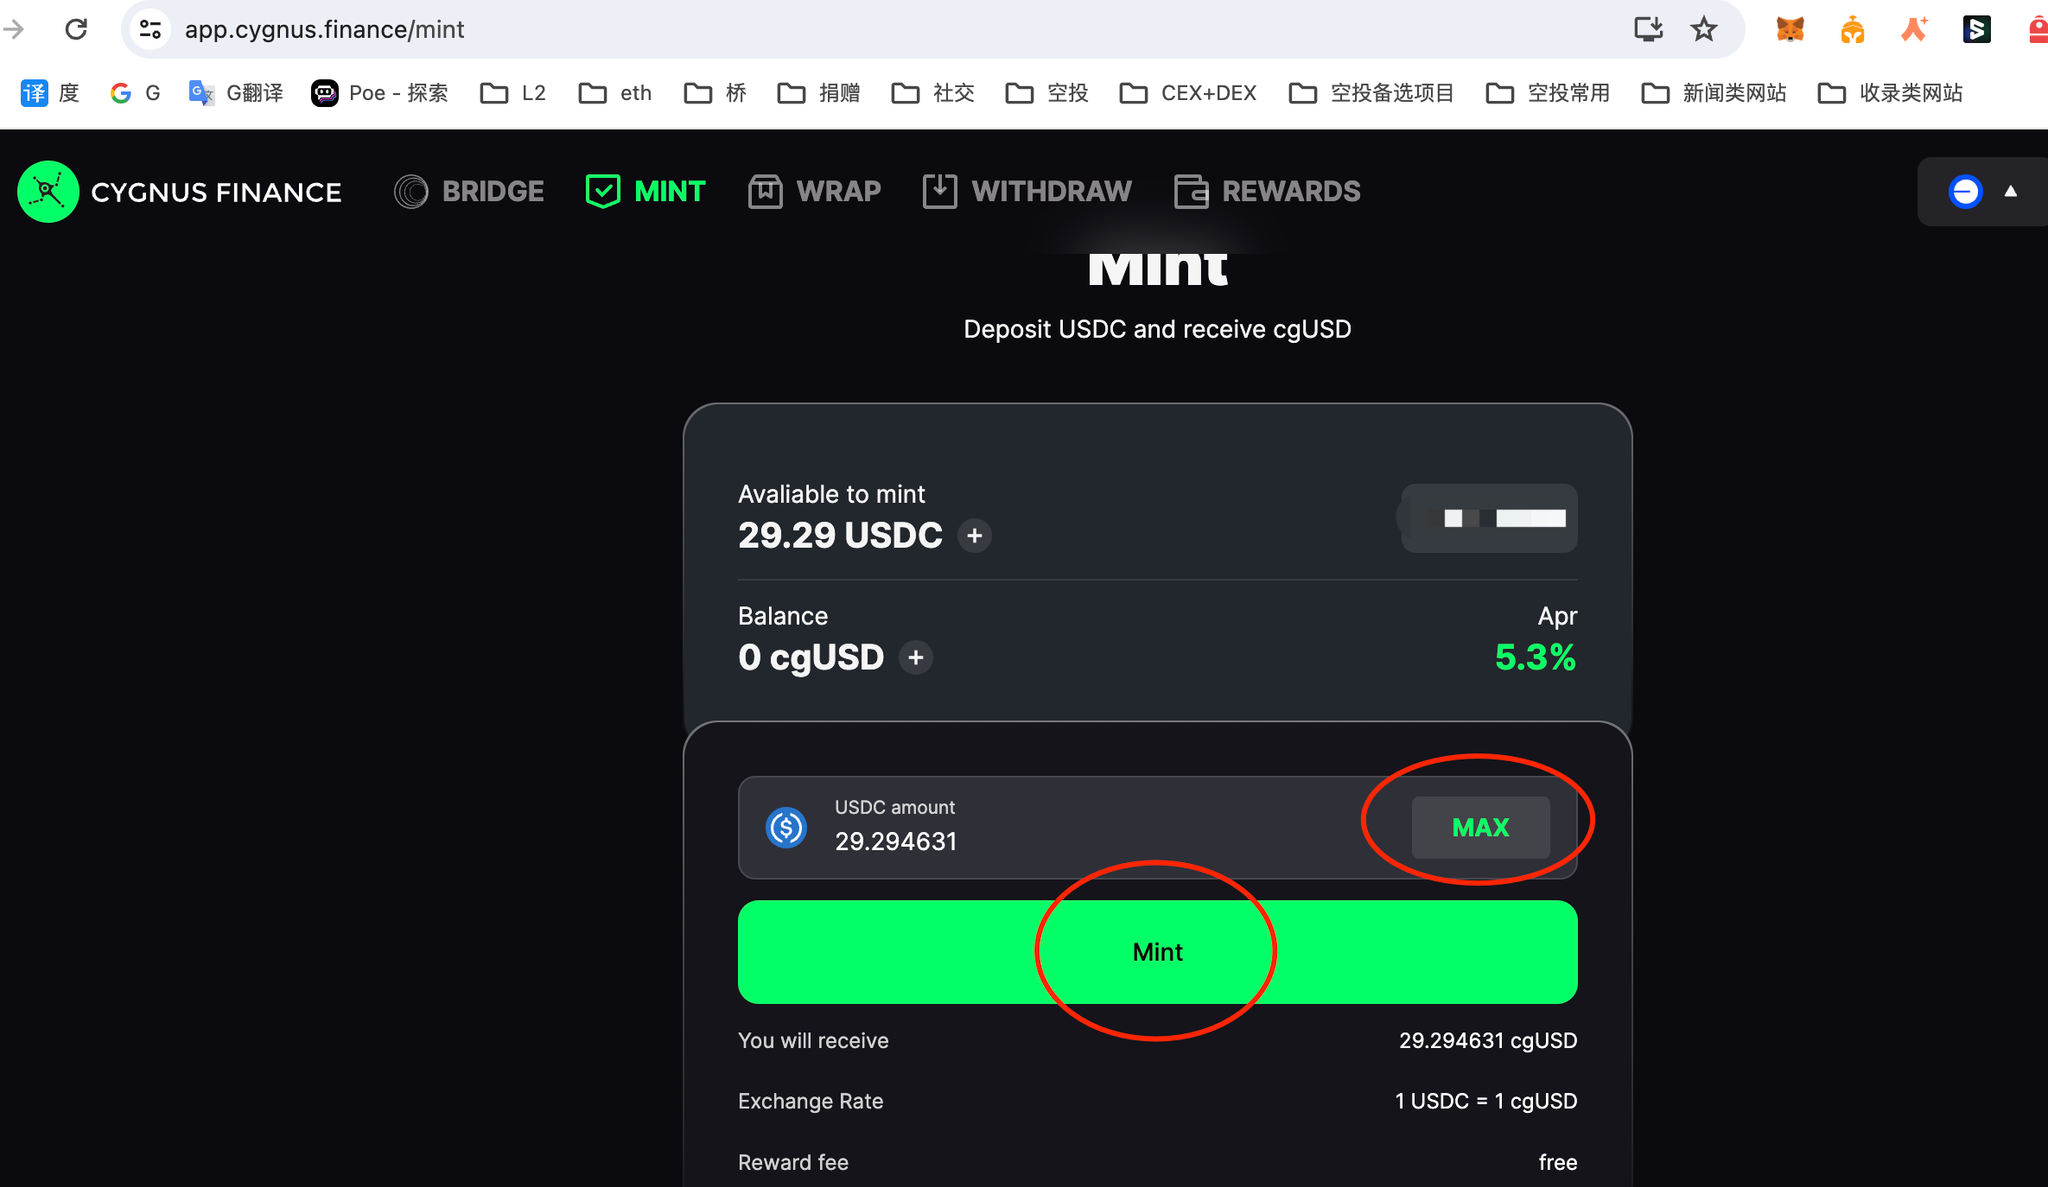Viewport: 2048px width, 1187px height.
Task: Click the plus icon next to 29.29 USDC
Action: click(975, 536)
